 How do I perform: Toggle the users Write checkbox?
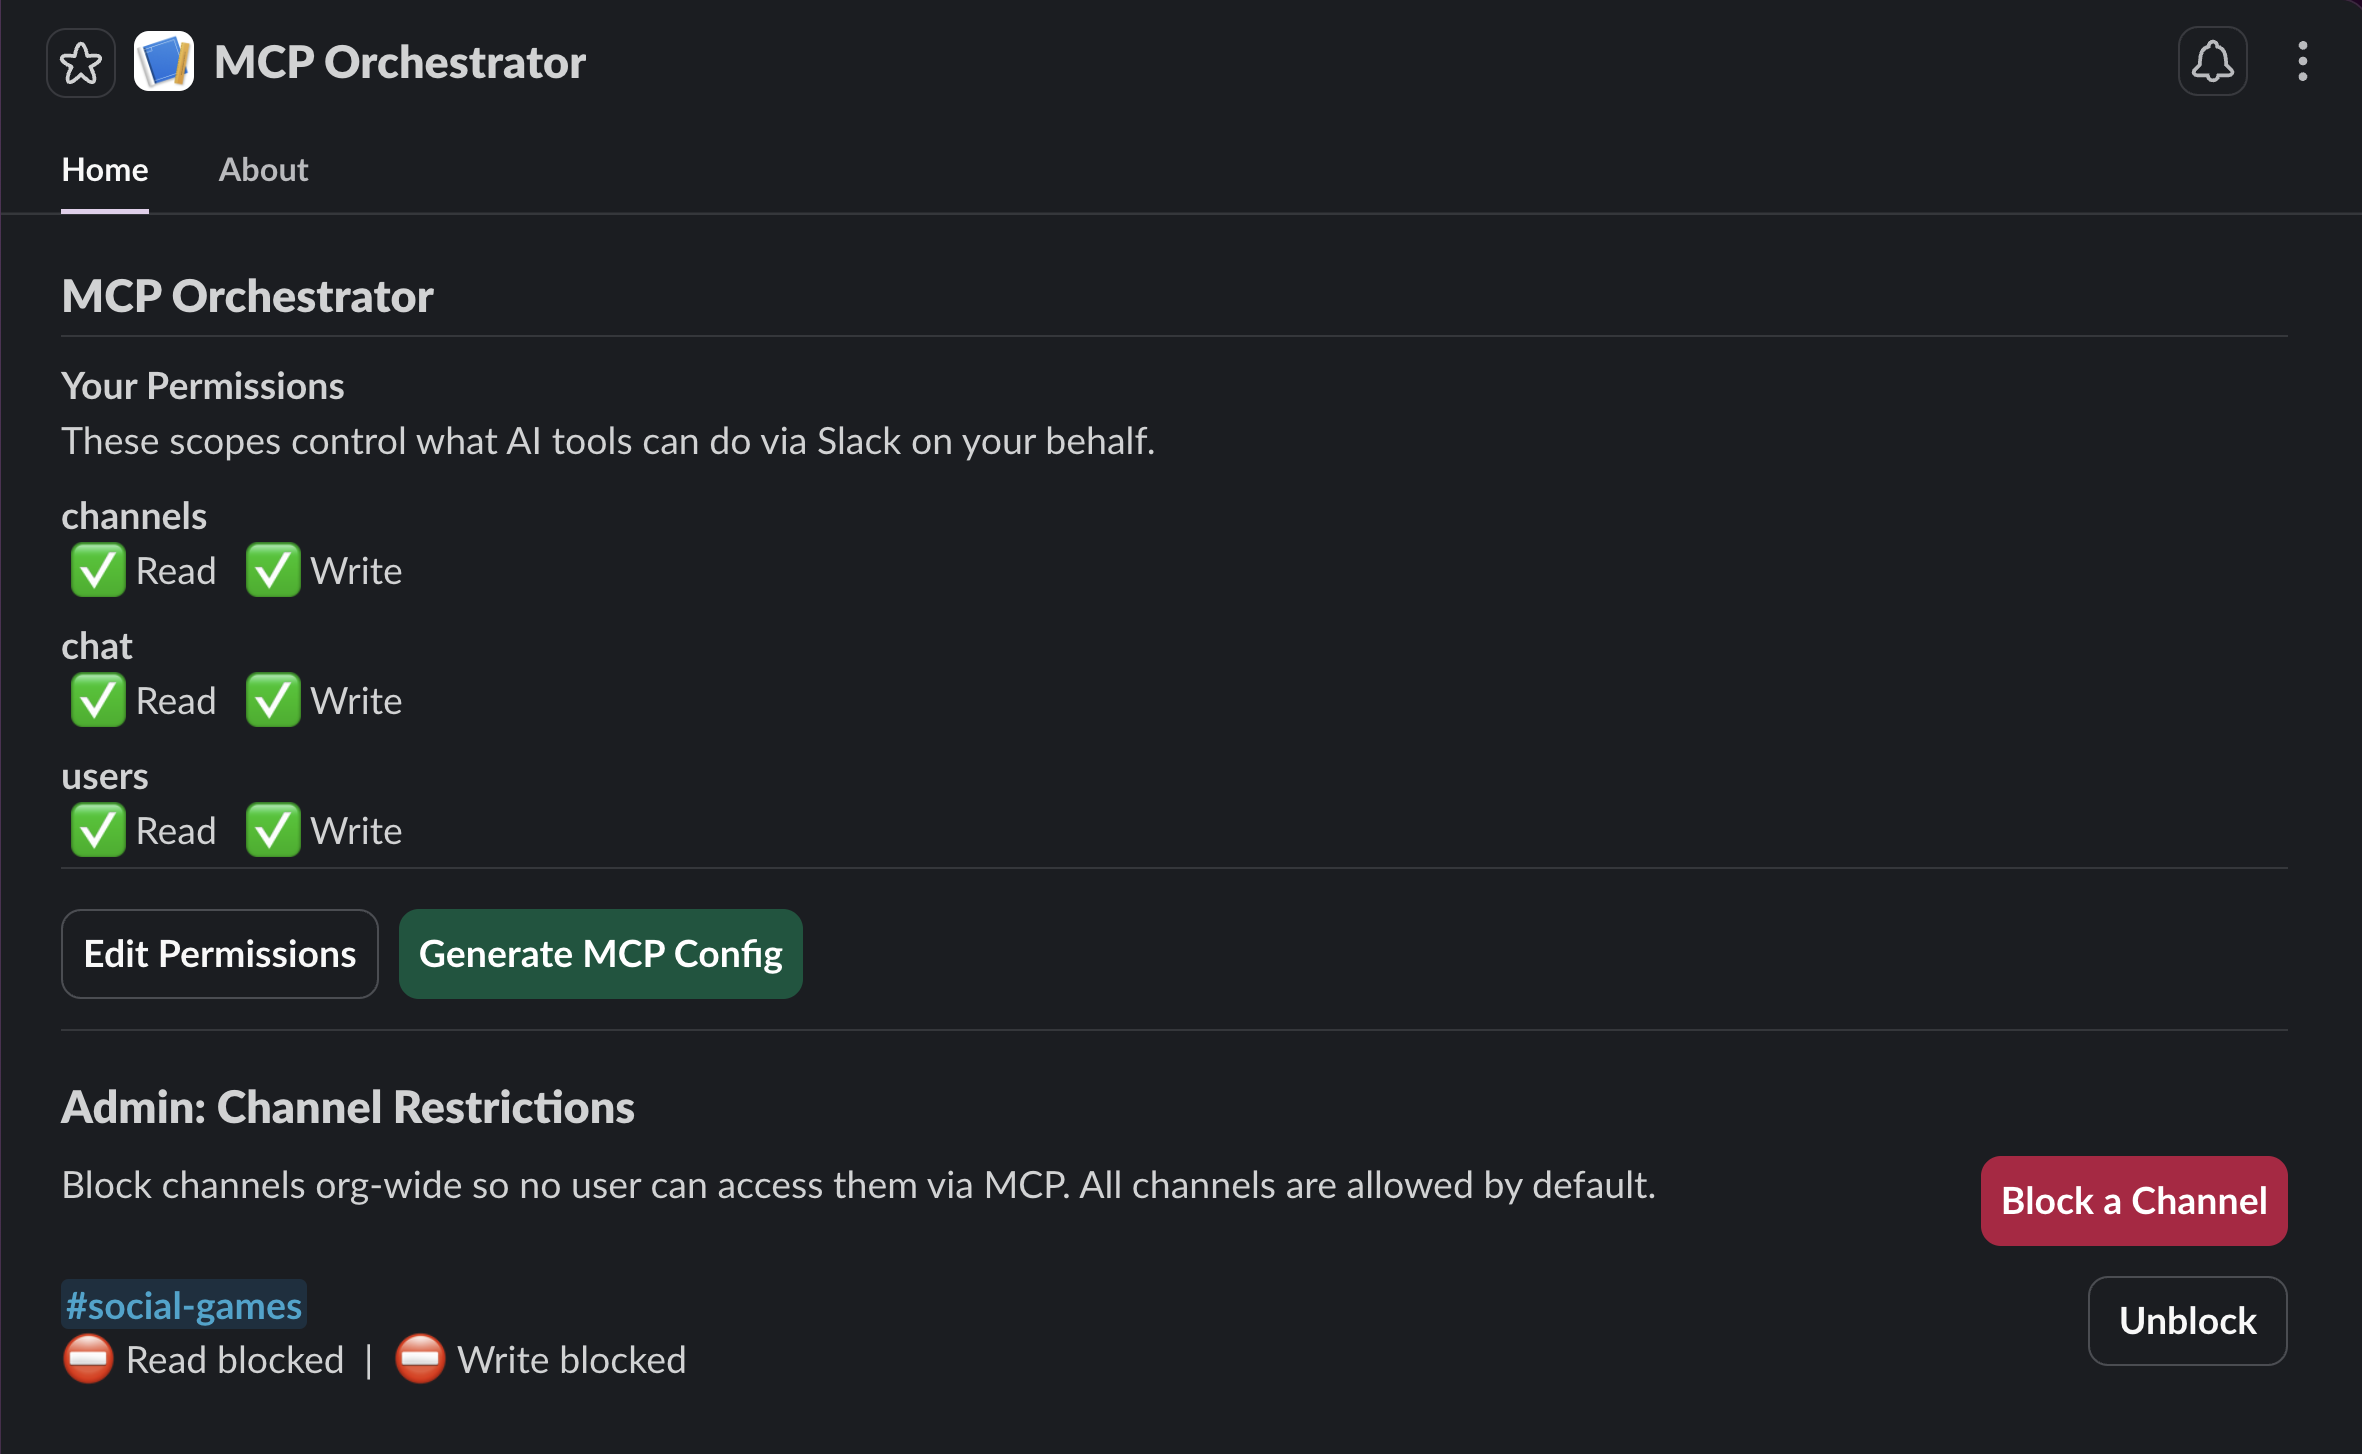[272, 829]
